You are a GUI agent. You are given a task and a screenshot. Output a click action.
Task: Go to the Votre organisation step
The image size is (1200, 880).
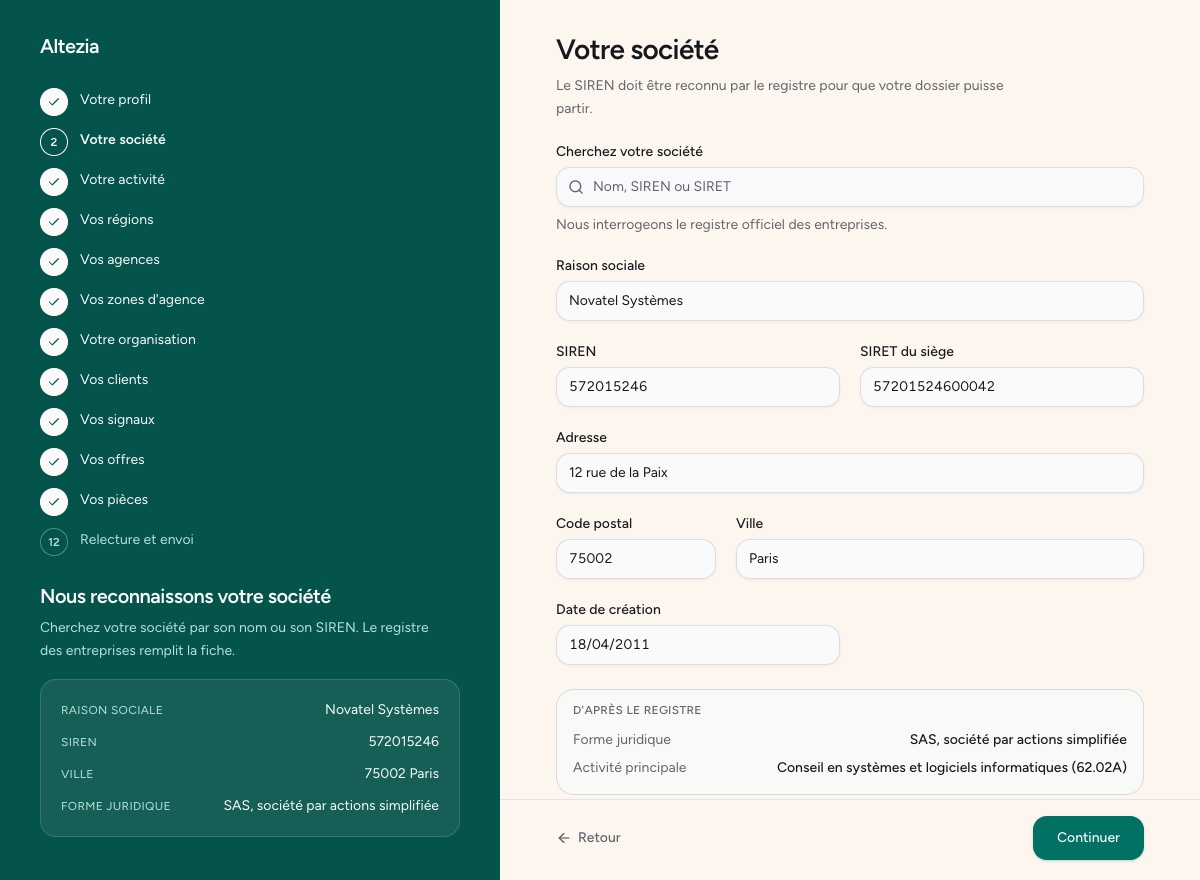138,340
